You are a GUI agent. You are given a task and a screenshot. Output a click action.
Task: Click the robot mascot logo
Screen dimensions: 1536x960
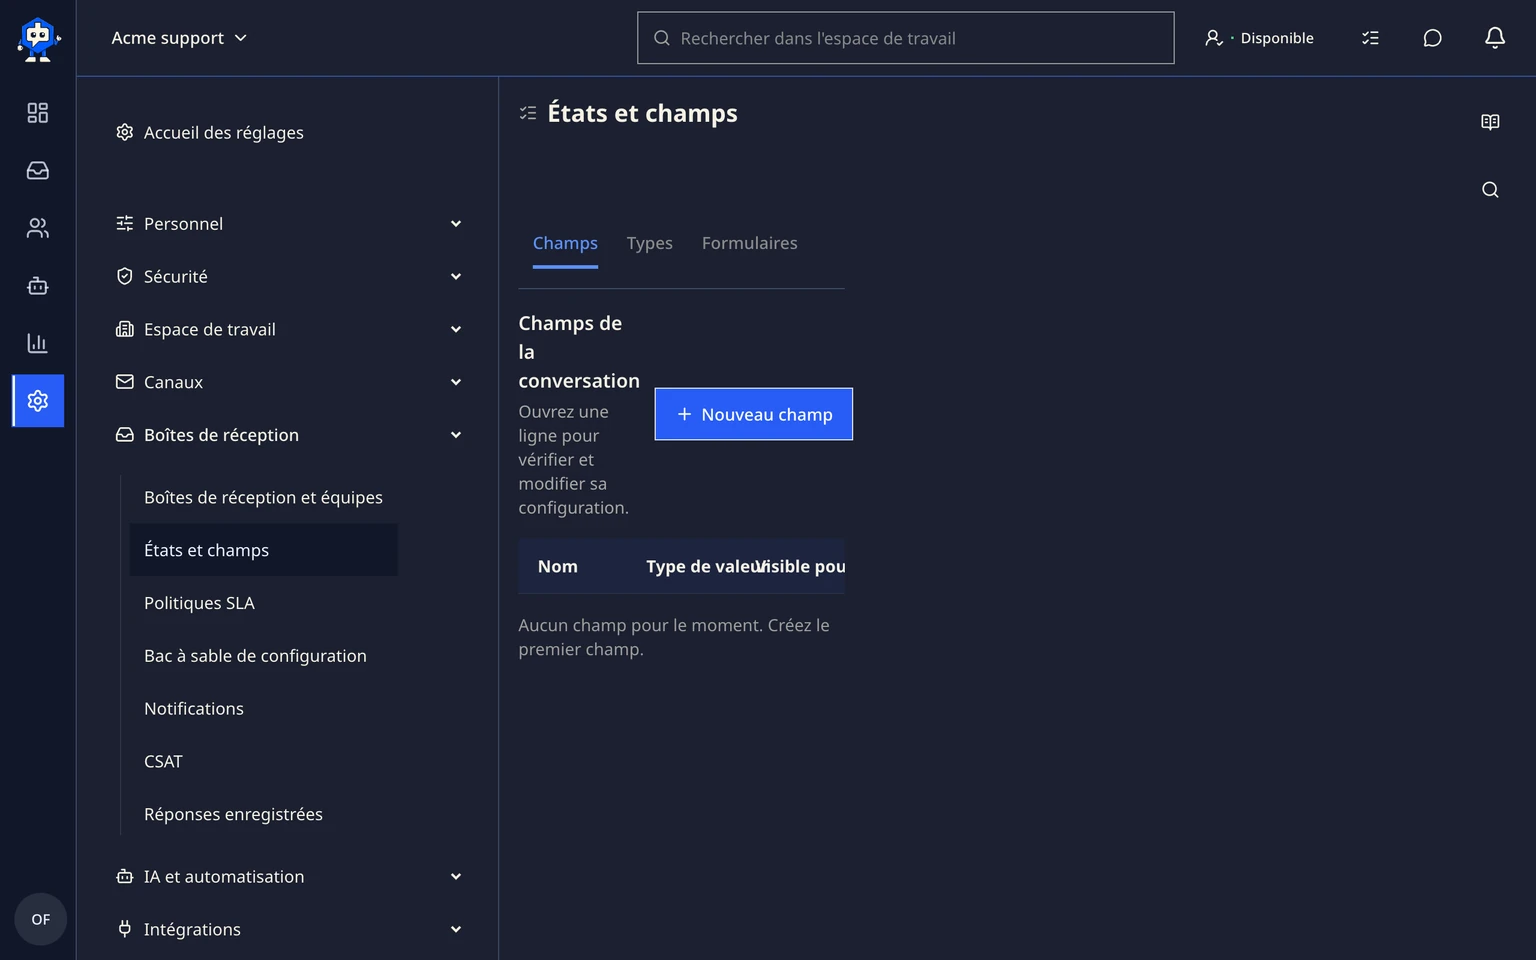pyautogui.click(x=38, y=38)
